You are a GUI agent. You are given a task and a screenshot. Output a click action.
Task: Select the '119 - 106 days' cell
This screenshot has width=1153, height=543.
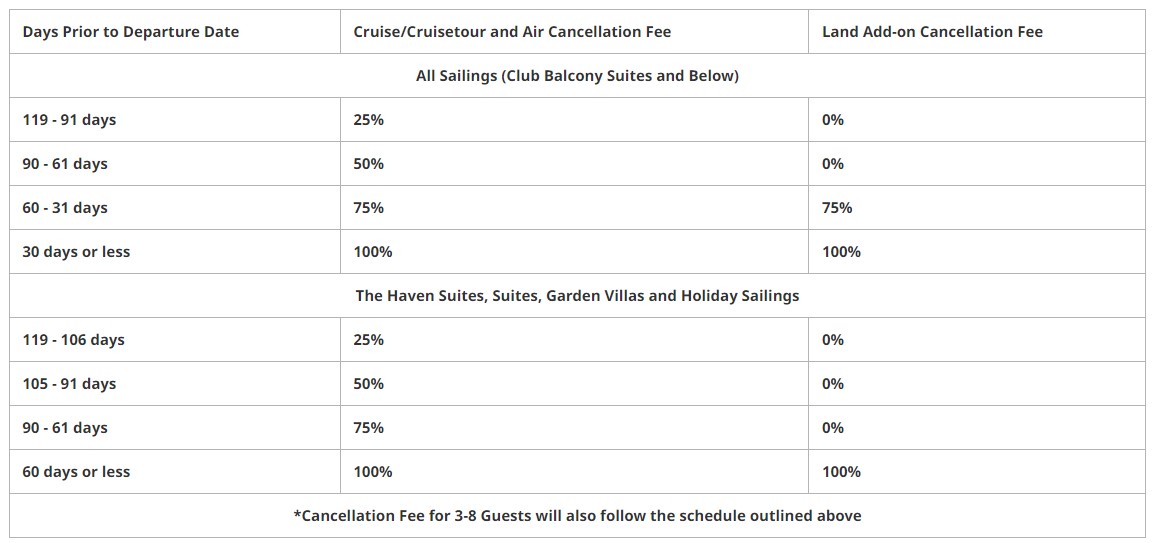[x=74, y=340]
